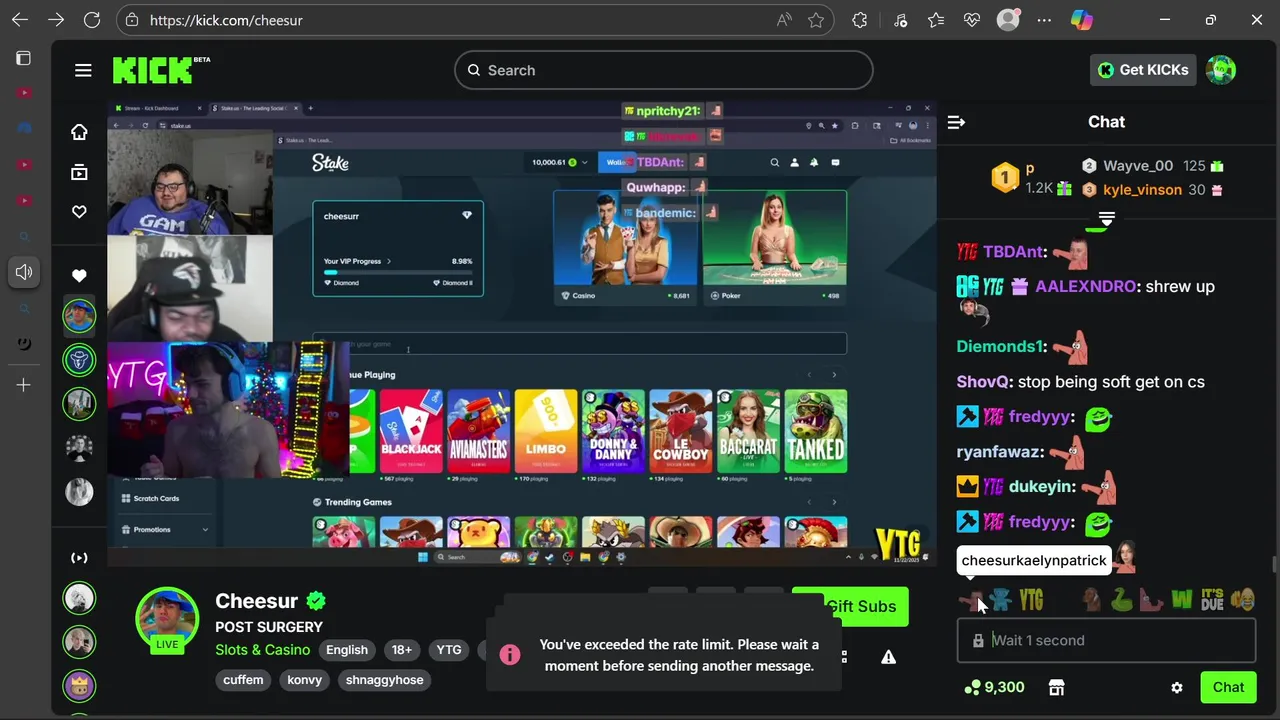Add a new item in Edge sidebar plus

tap(24, 384)
